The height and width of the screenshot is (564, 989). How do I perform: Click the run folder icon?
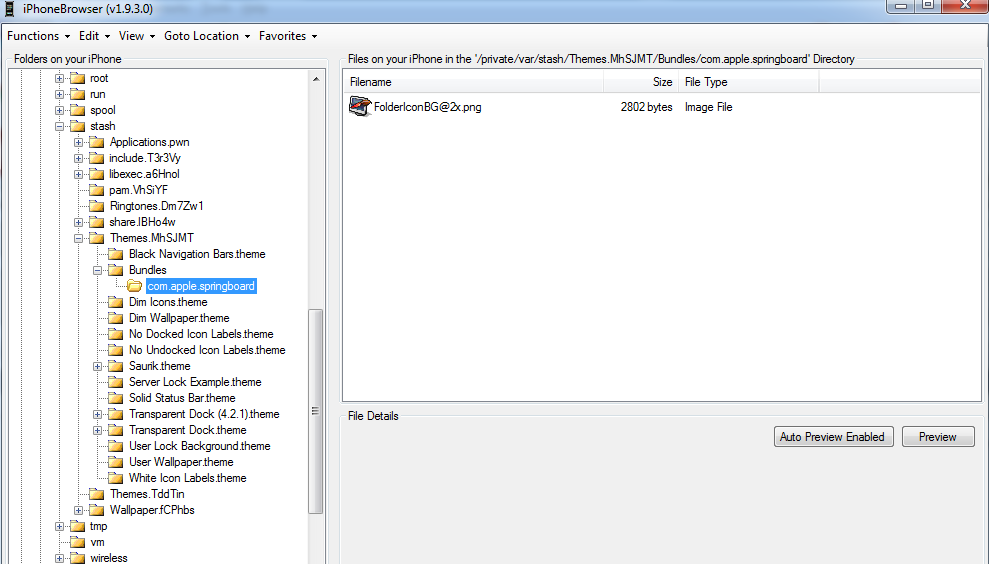click(78, 94)
